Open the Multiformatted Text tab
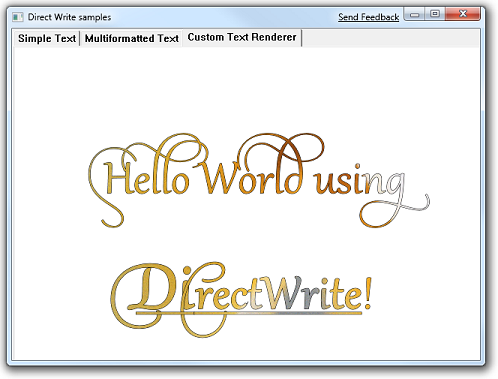This screenshot has width=498, height=379. (132, 38)
